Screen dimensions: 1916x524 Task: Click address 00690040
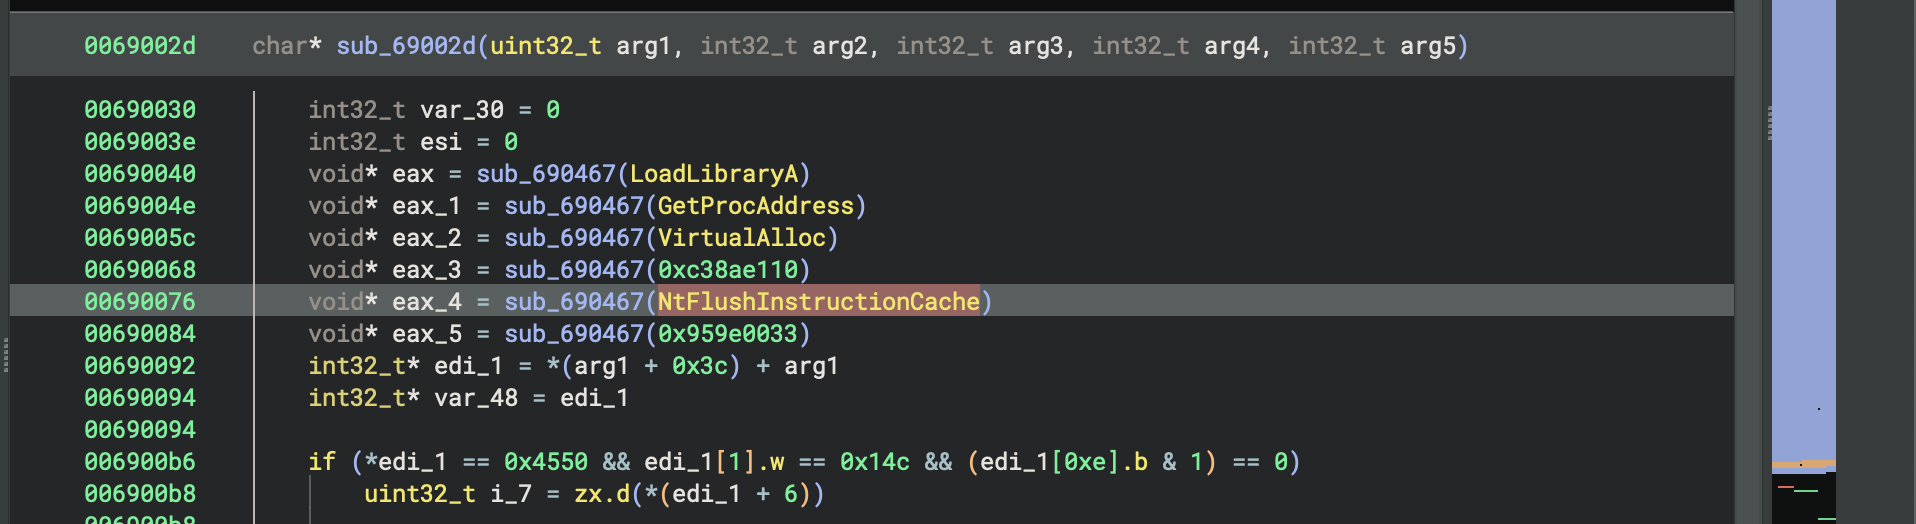[140, 174]
